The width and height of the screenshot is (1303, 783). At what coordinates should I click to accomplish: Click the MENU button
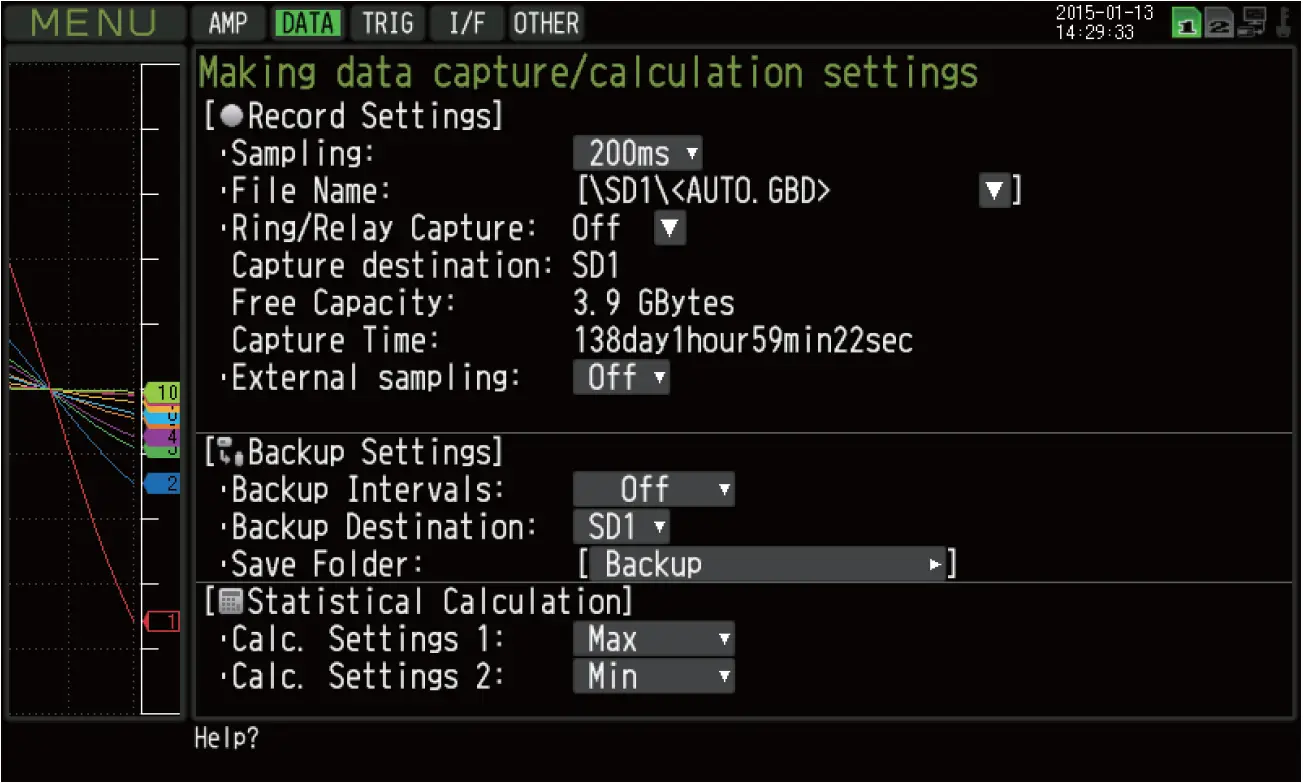[95, 23]
